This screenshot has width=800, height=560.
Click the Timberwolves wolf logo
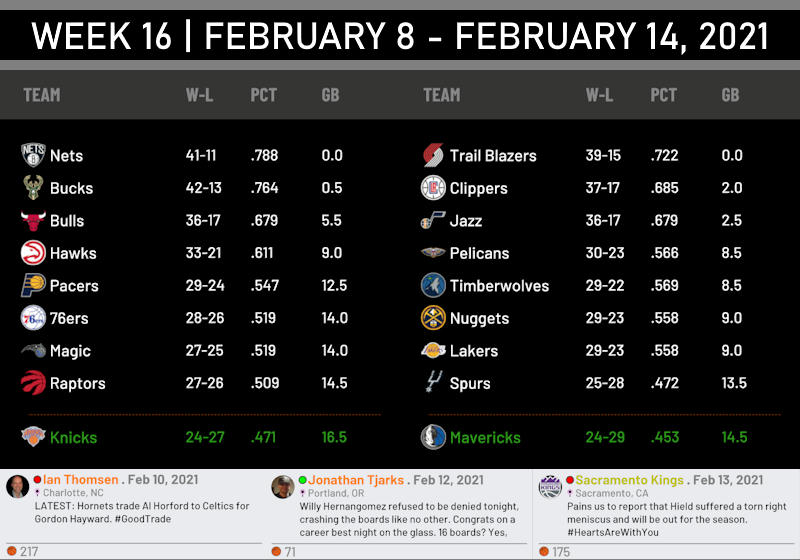(x=433, y=285)
